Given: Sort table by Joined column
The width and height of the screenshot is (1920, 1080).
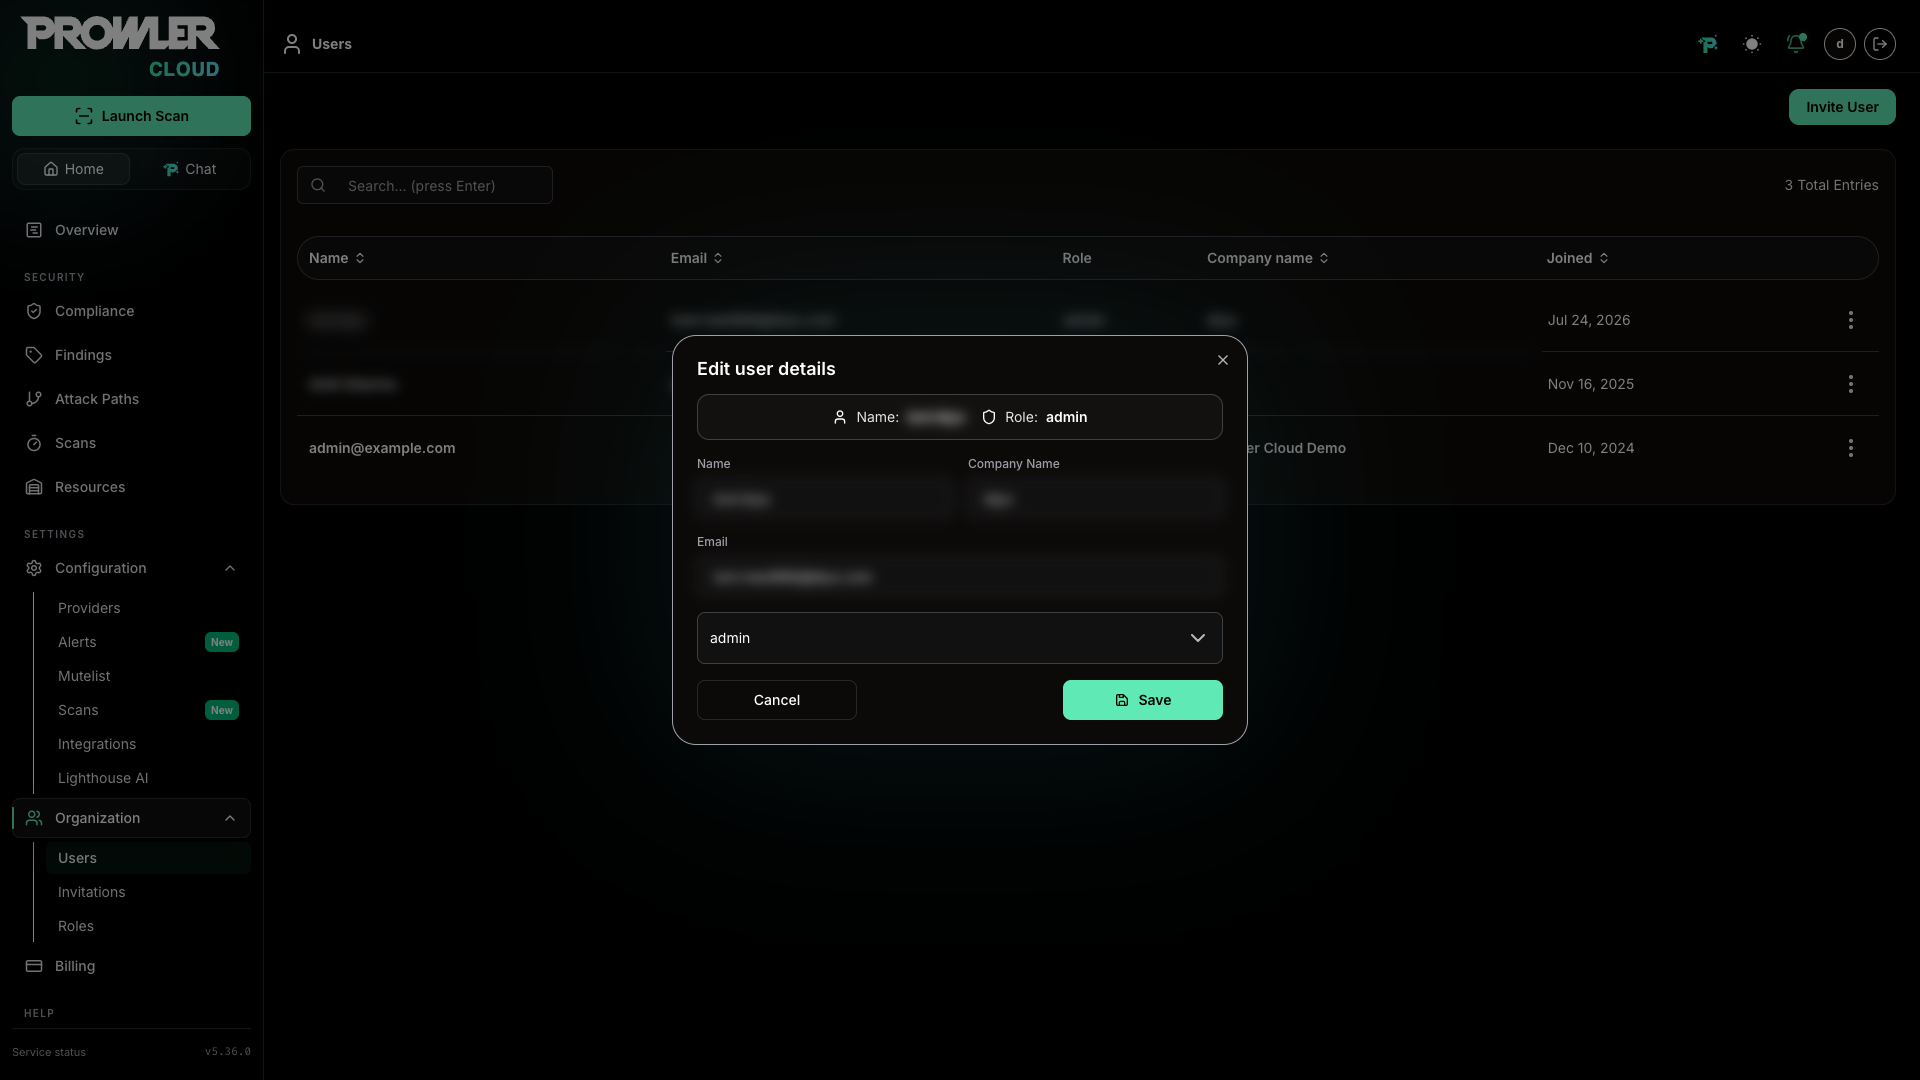Looking at the screenshot, I should coord(1578,258).
